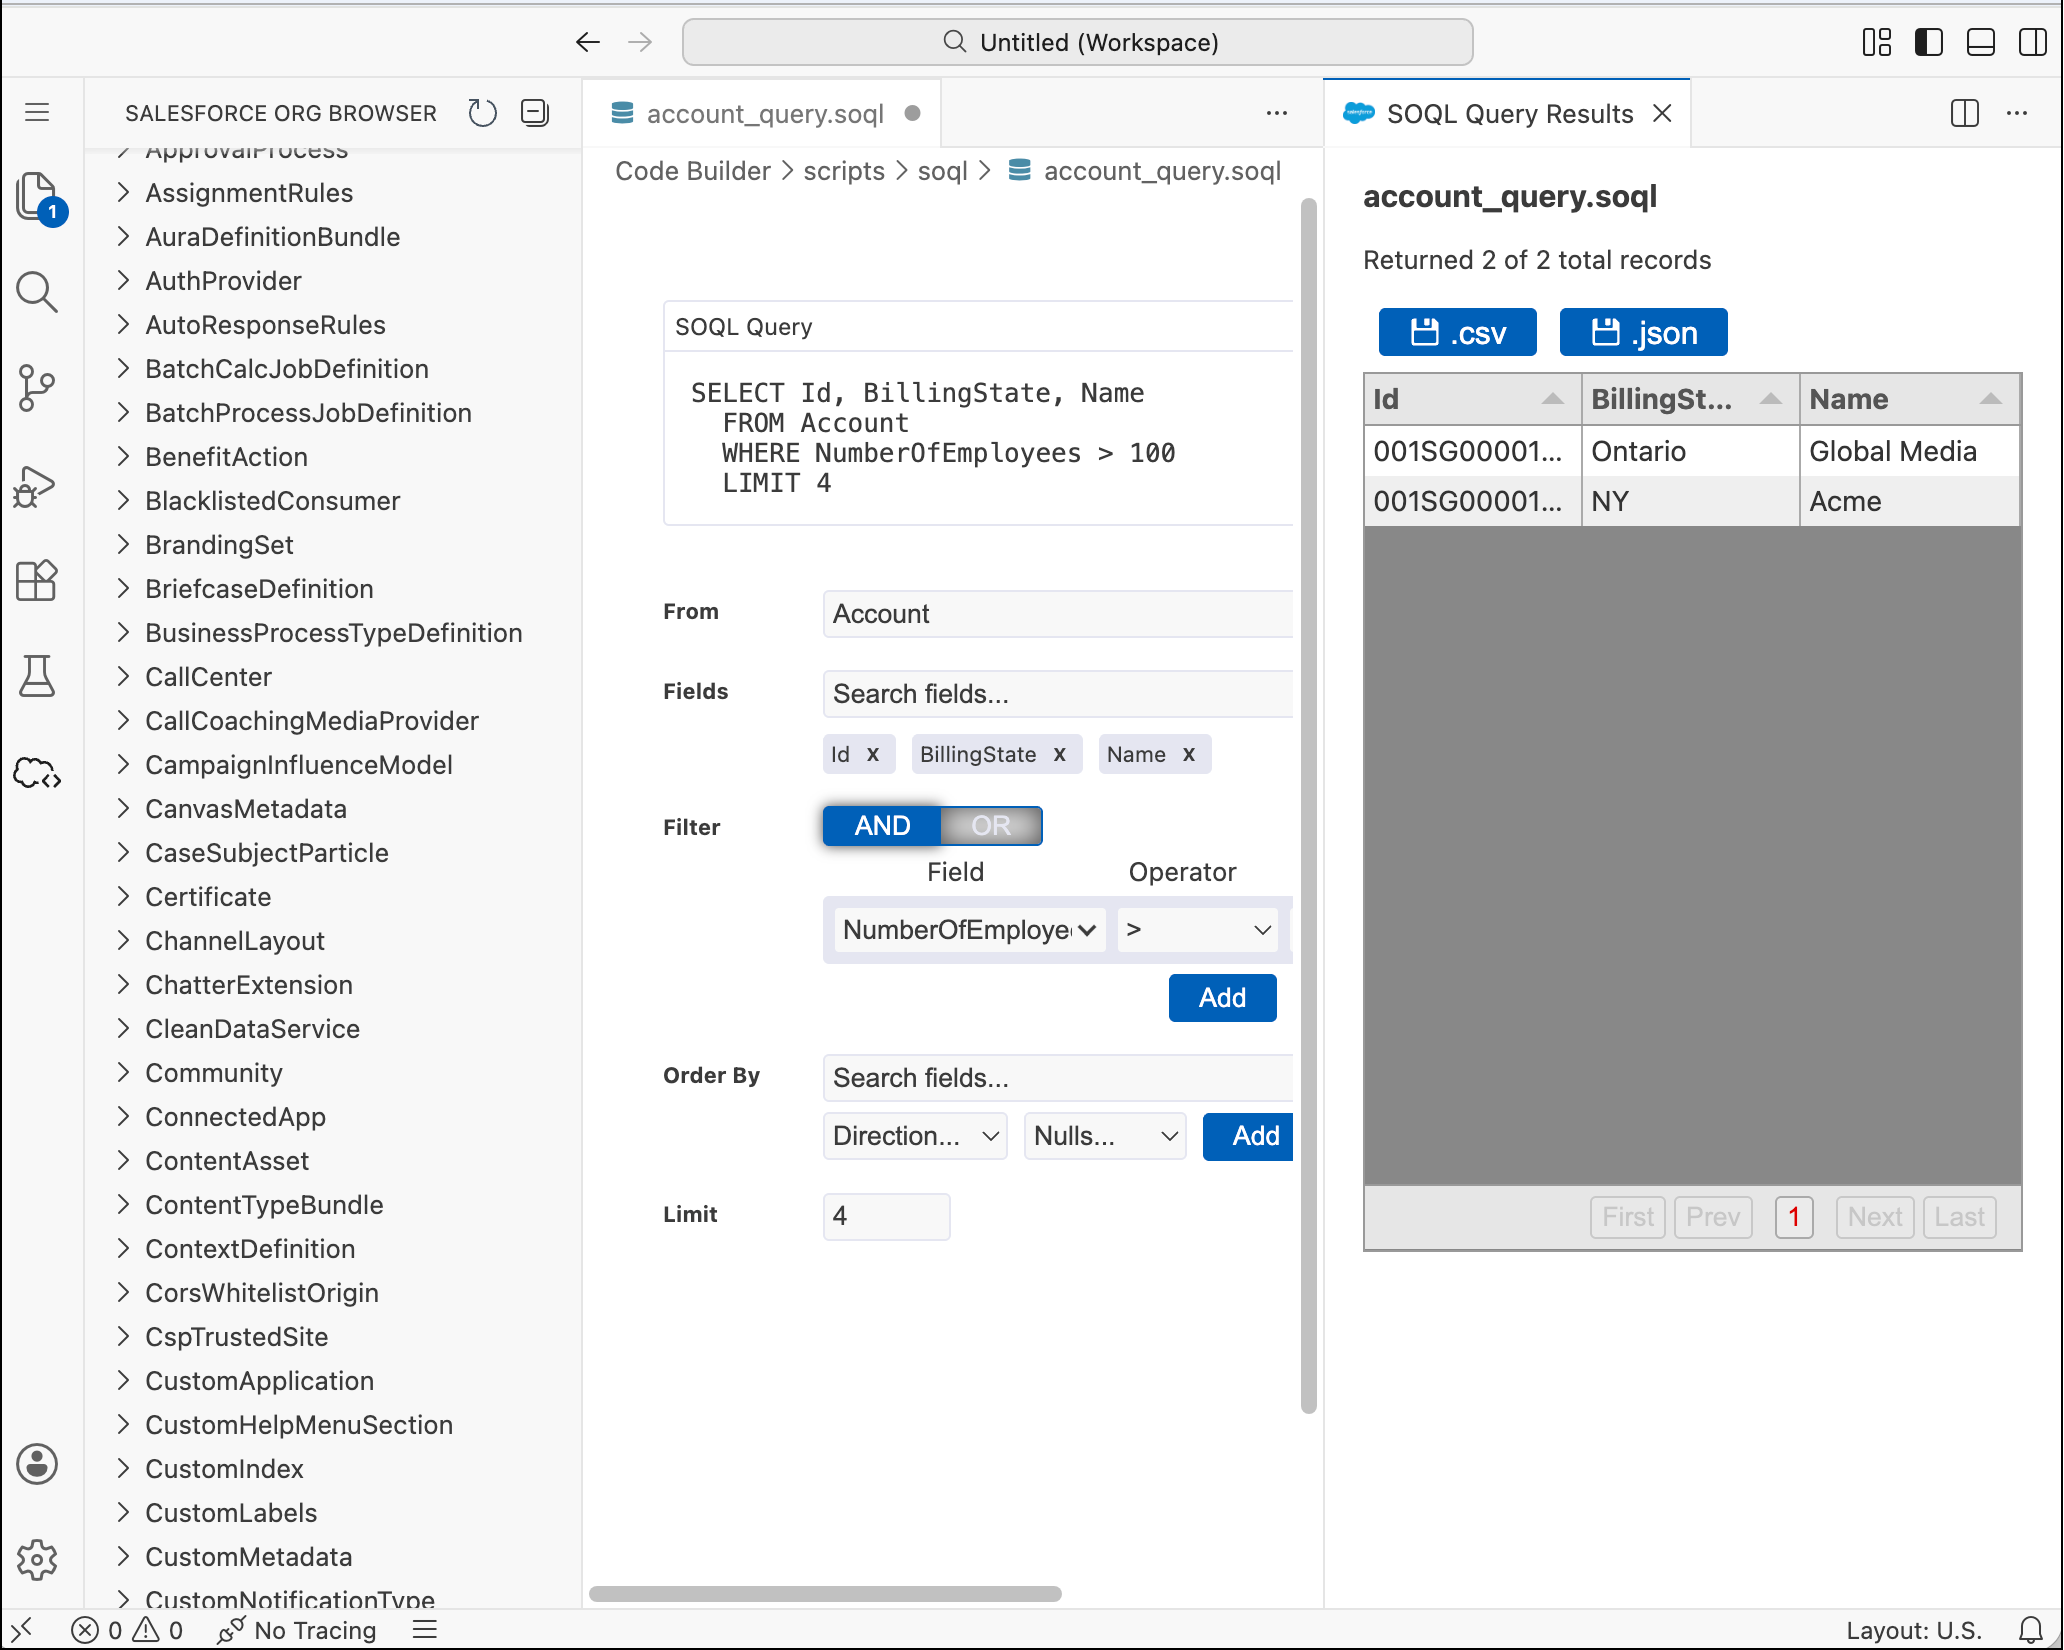This screenshot has height=1650, width=2064.
Task: Open more actions for account_query.soql editor
Action: pyautogui.click(x=1277, y=113)
